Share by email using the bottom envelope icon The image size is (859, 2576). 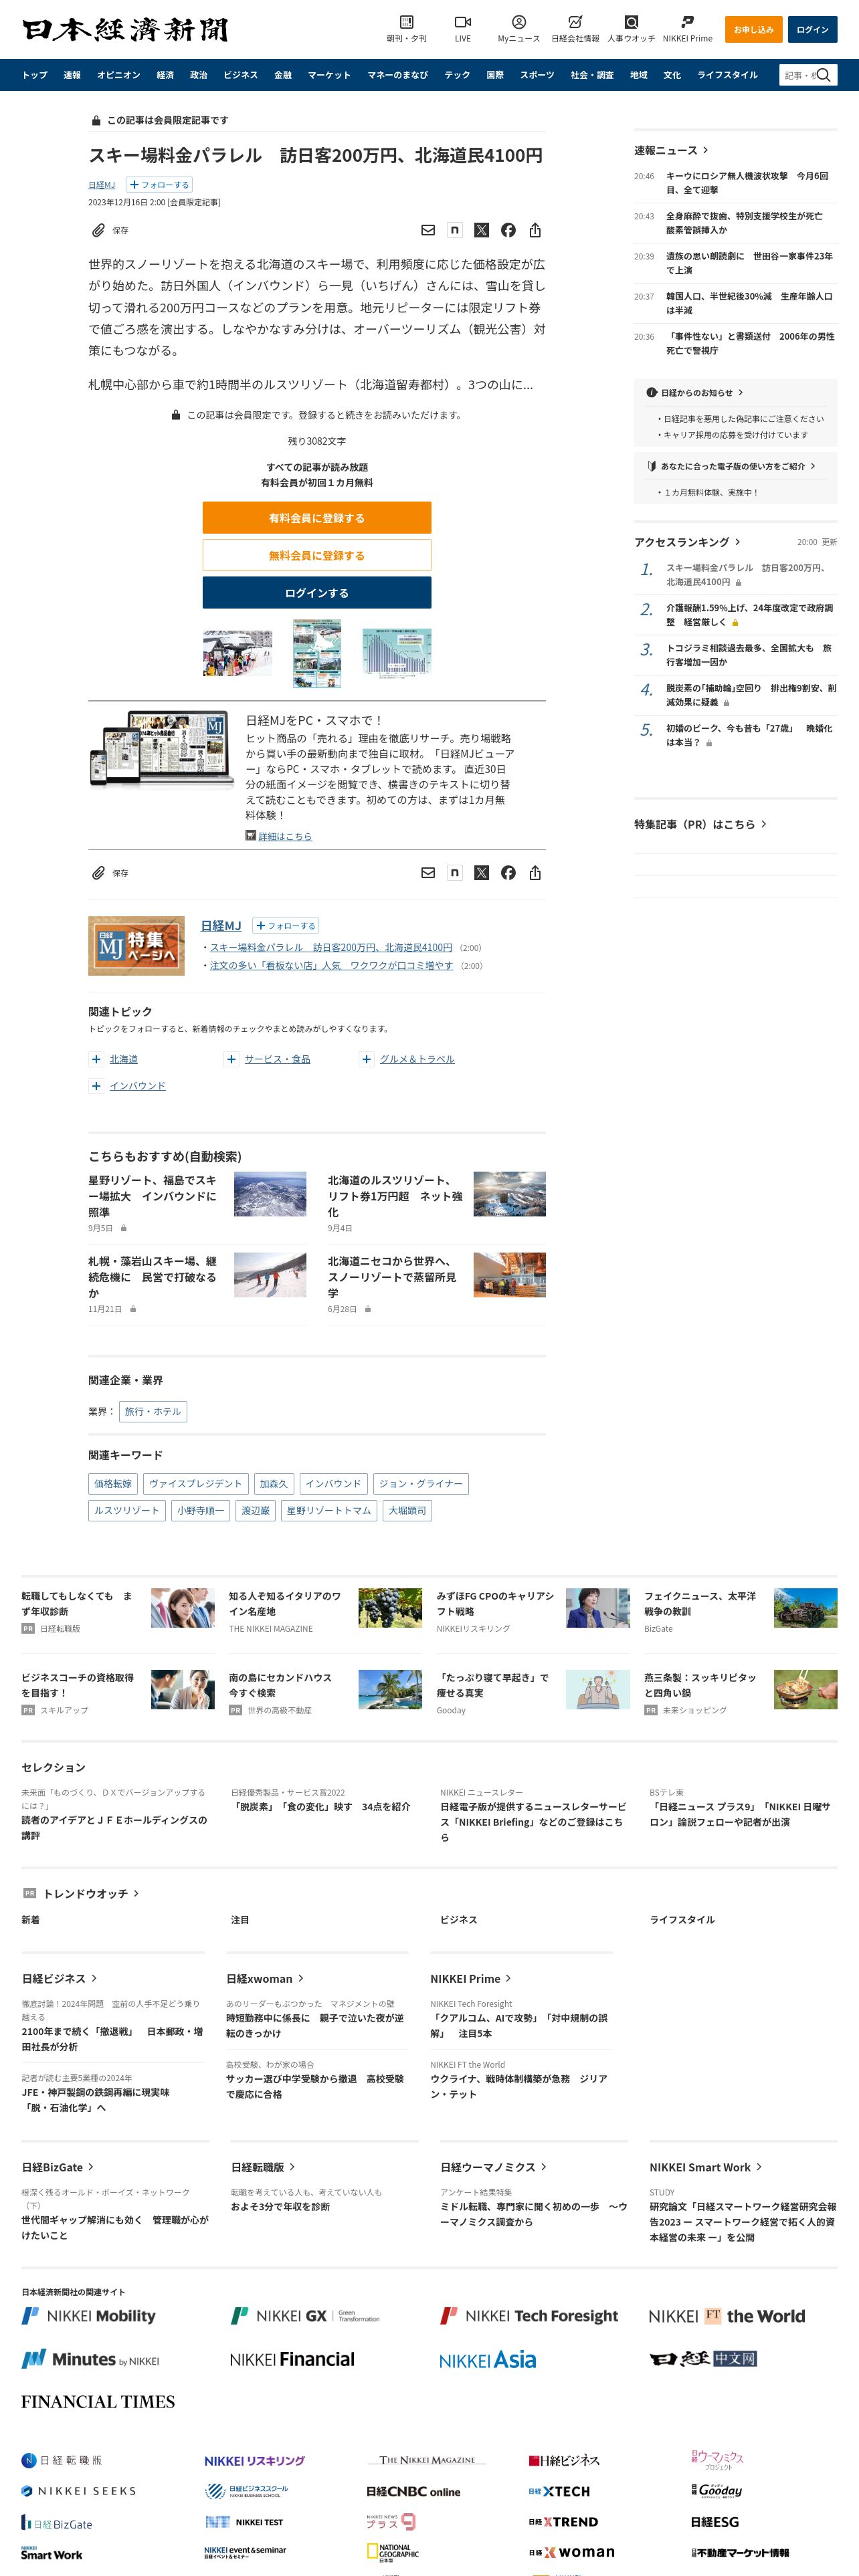click(x=428, y=873)
